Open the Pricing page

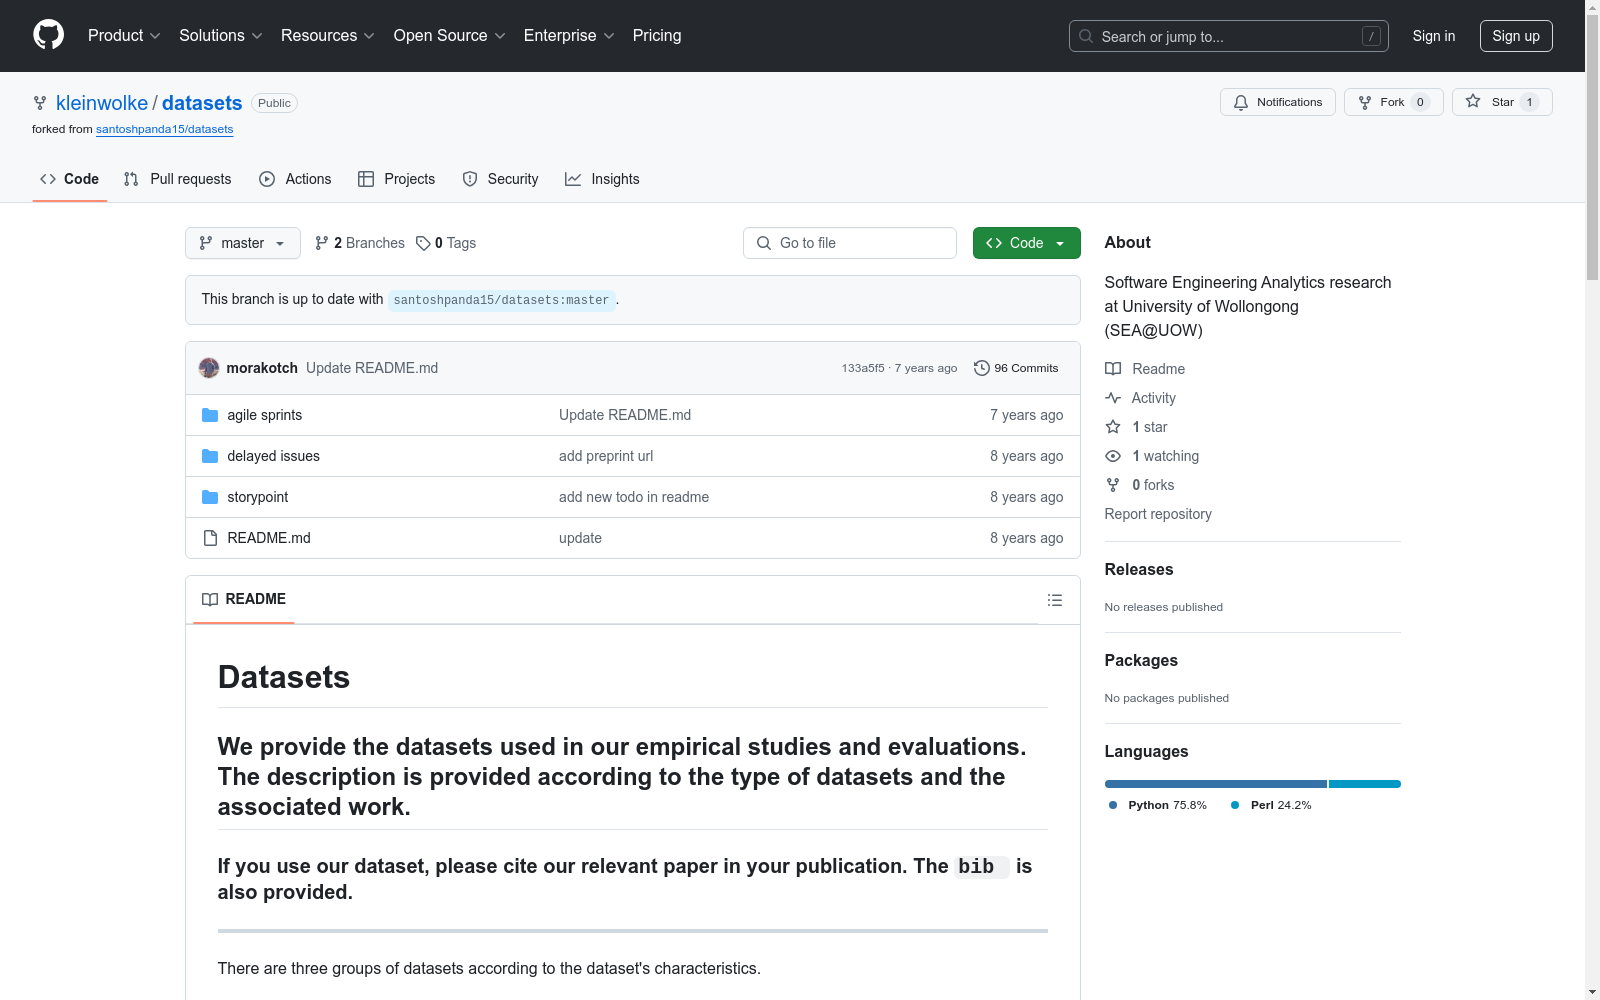(657, 35)
